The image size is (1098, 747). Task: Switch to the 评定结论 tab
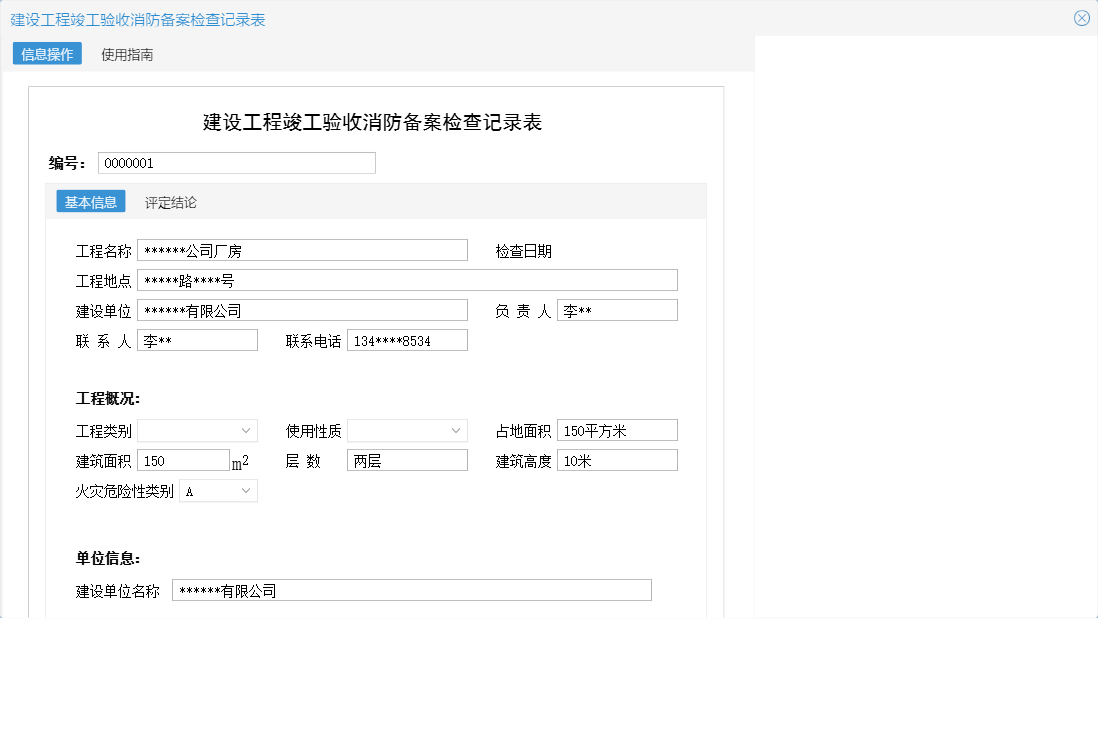click(170, 202)
